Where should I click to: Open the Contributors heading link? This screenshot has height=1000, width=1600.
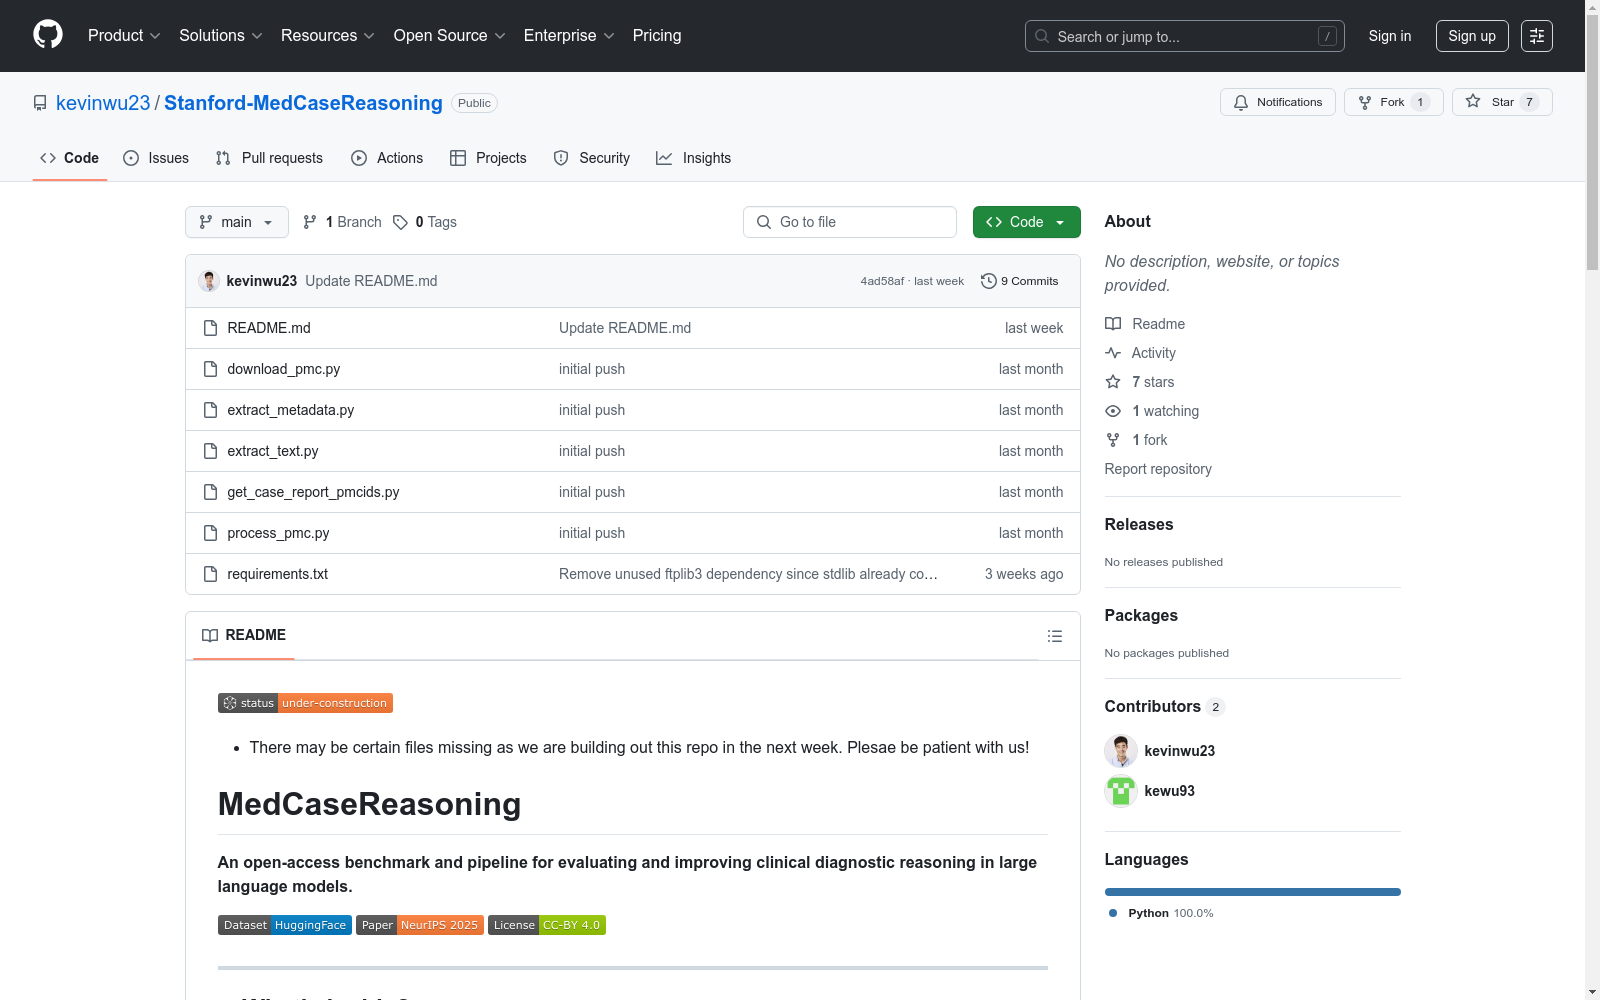point(1165,706)
